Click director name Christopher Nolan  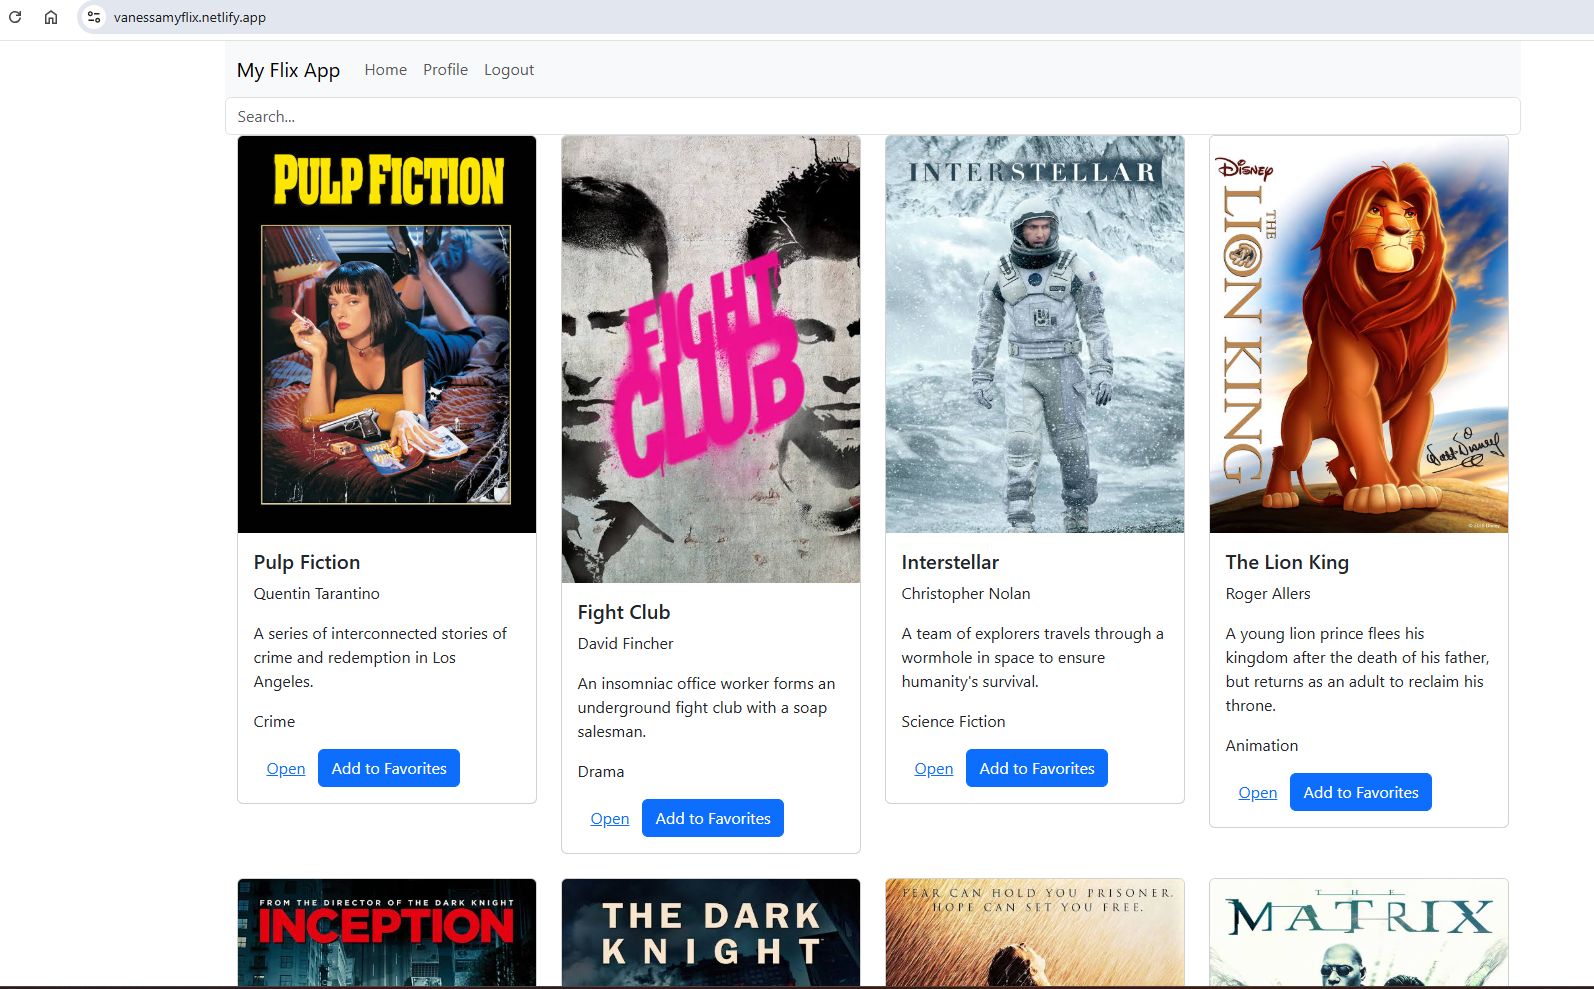point(966,593)
